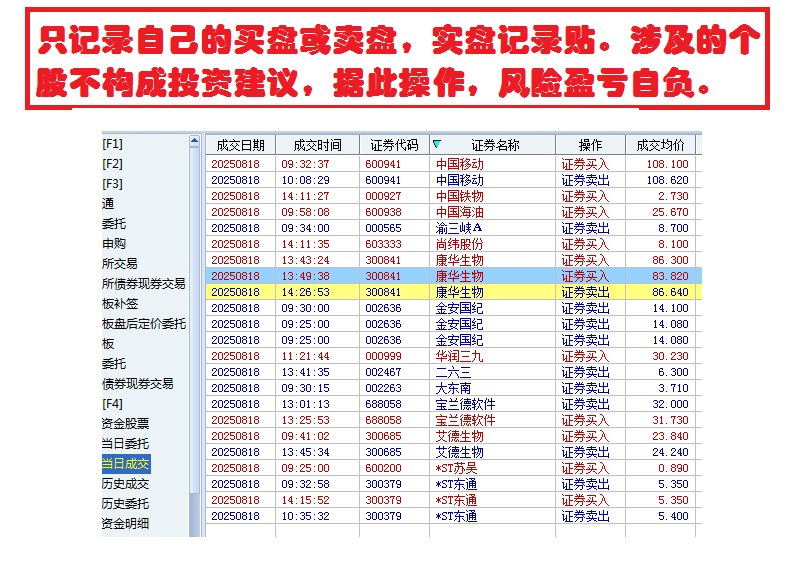Open 历史委托 in the sidebar
This screenshot has width=797, height=574.
[x=125, y=503]
